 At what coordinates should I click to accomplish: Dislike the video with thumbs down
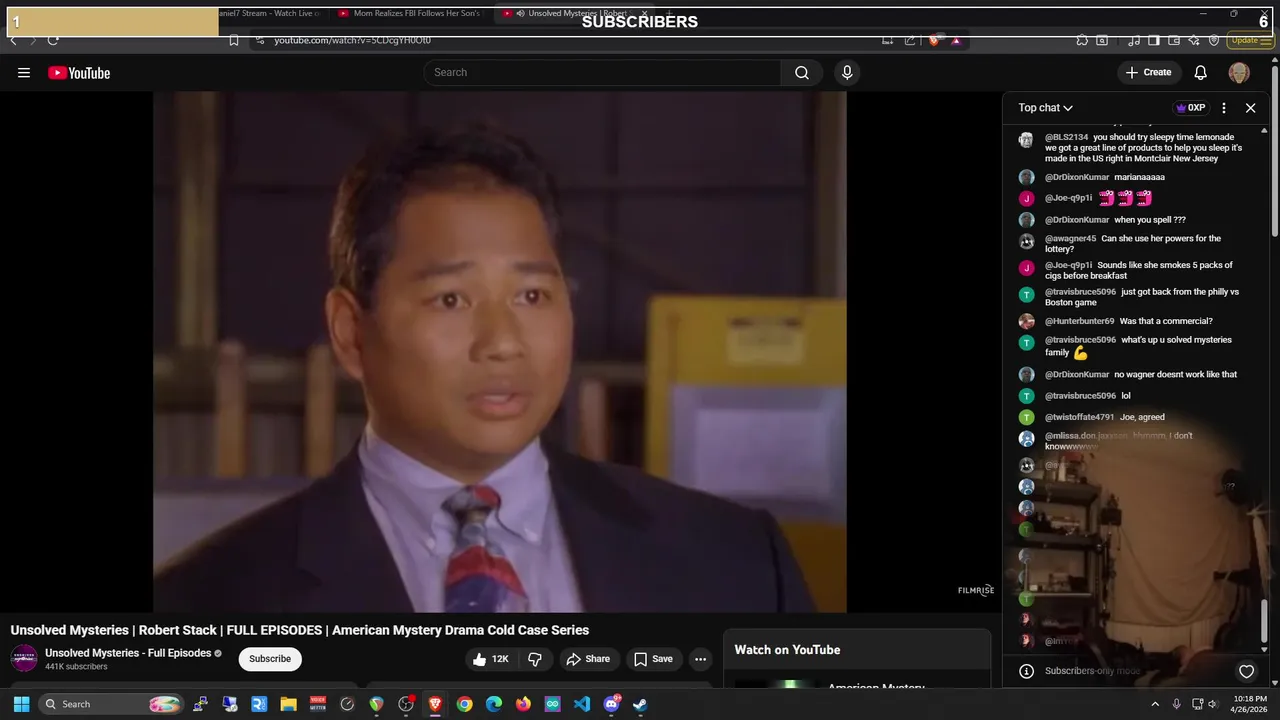point(535,659)
